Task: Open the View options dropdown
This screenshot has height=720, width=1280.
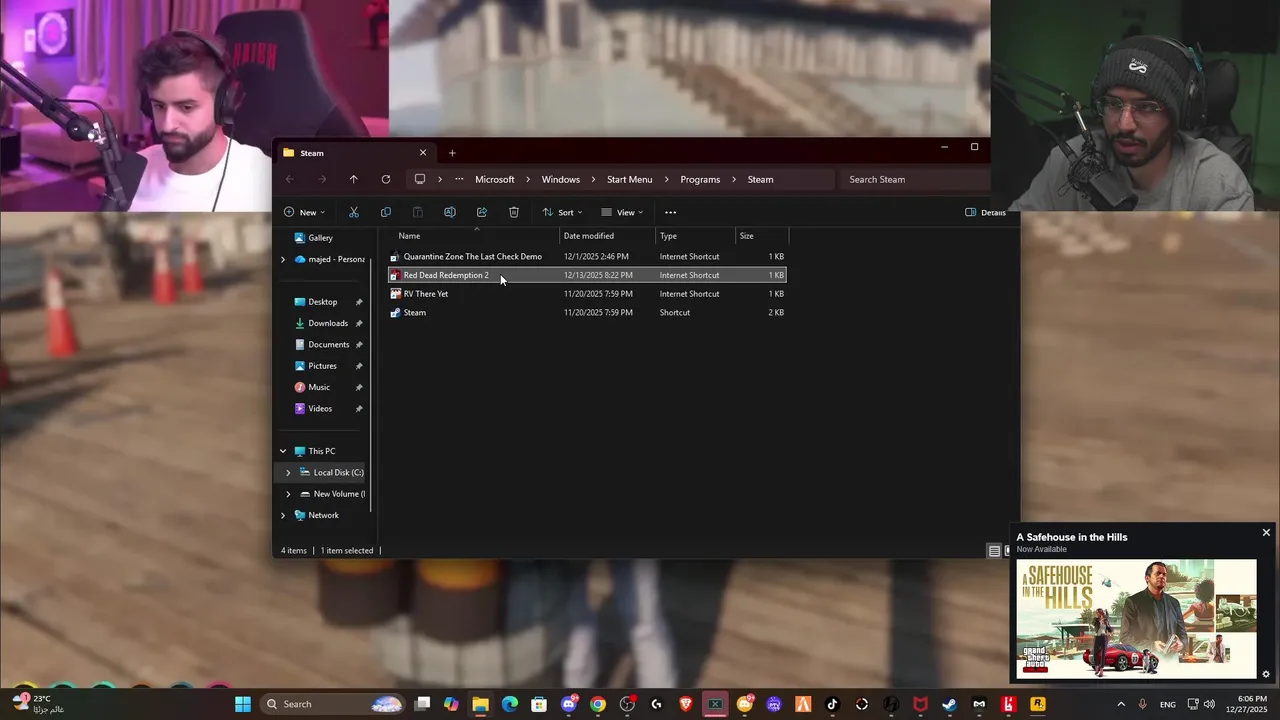Action: [622, 212]
